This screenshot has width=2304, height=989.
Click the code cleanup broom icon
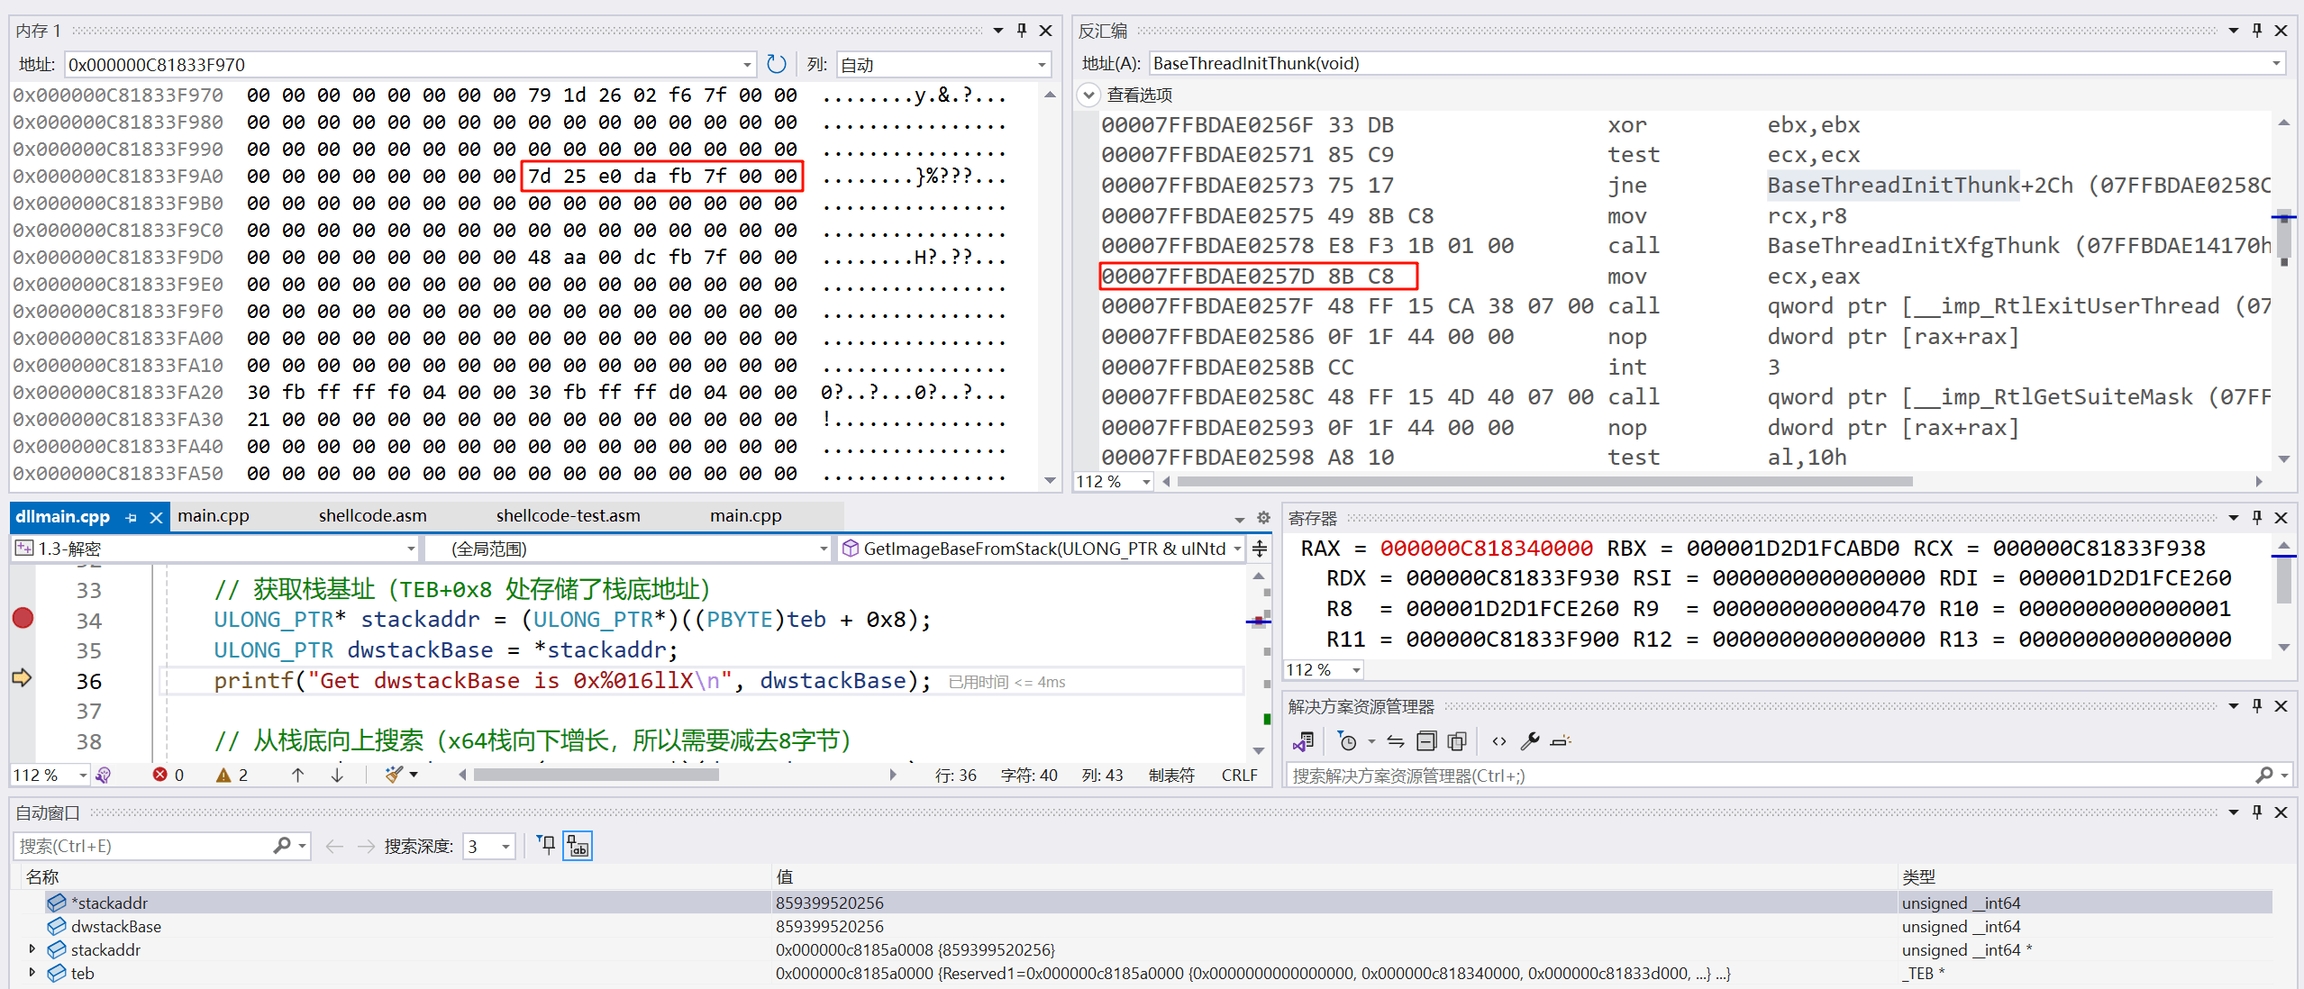(394, 774)
